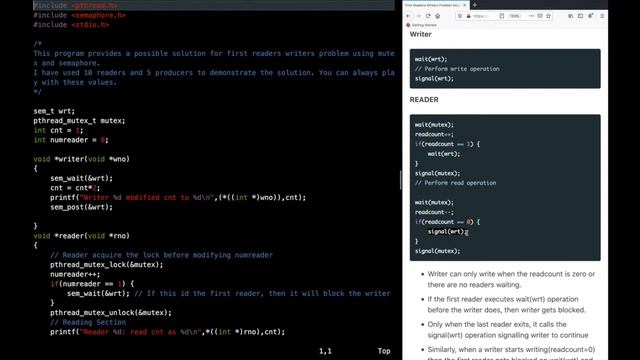
Task: Go back in Firefox browser
Action: coord(409,16)
